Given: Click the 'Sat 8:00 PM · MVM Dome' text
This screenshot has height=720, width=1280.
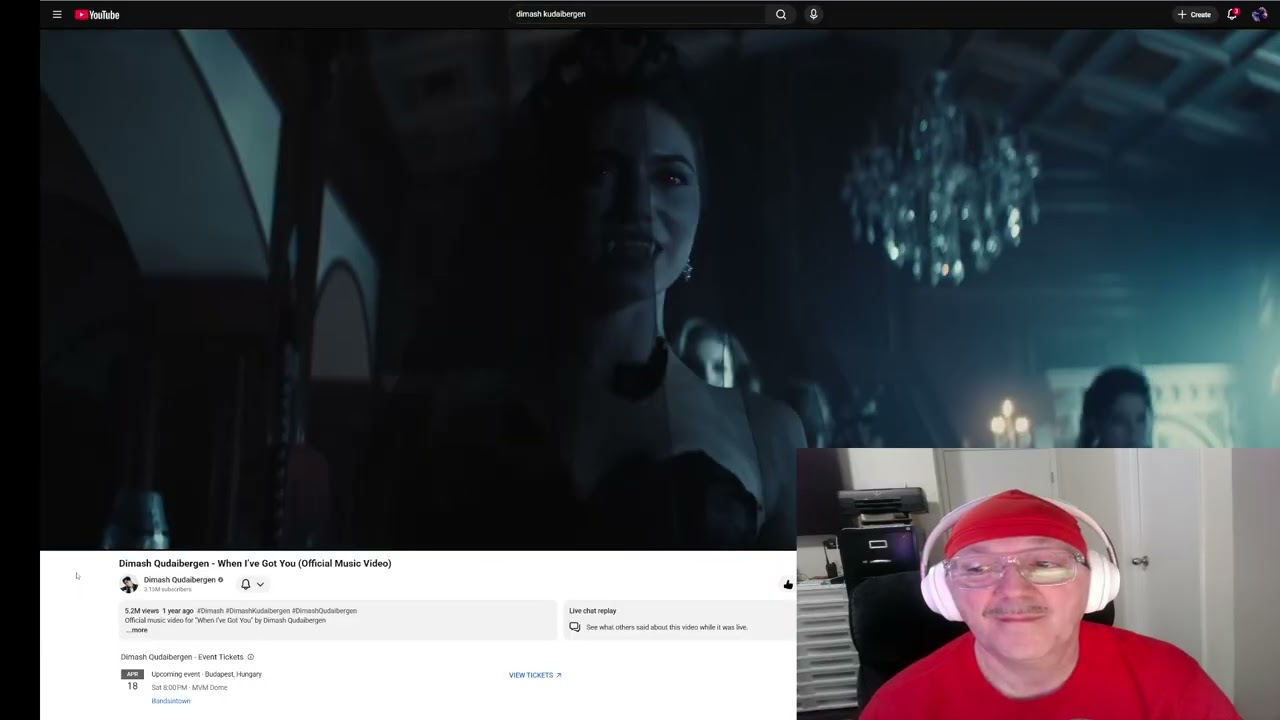Looking at the screenshot, I should pos(189,688).
